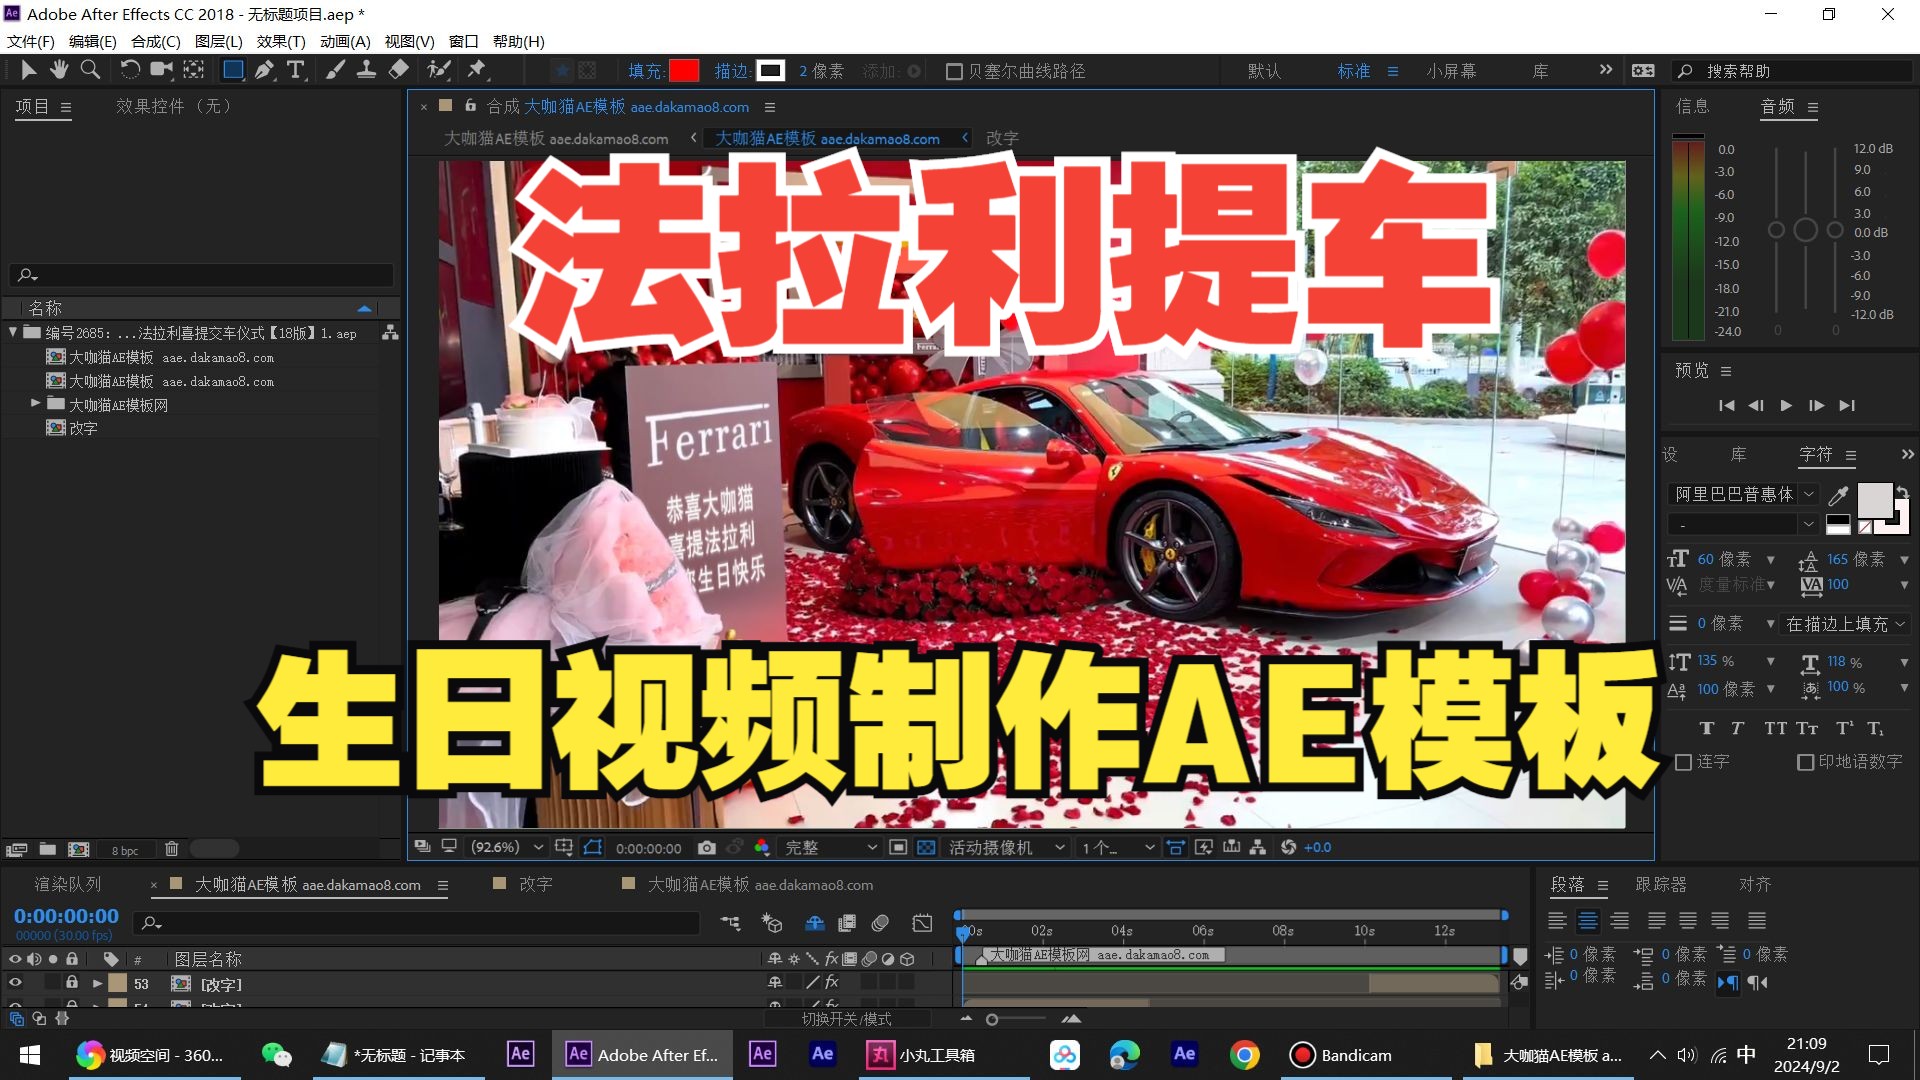This screenshot has width=1920, height=1080.
Task: Toggle transparency grid in viewer
Action: point(926,847)
